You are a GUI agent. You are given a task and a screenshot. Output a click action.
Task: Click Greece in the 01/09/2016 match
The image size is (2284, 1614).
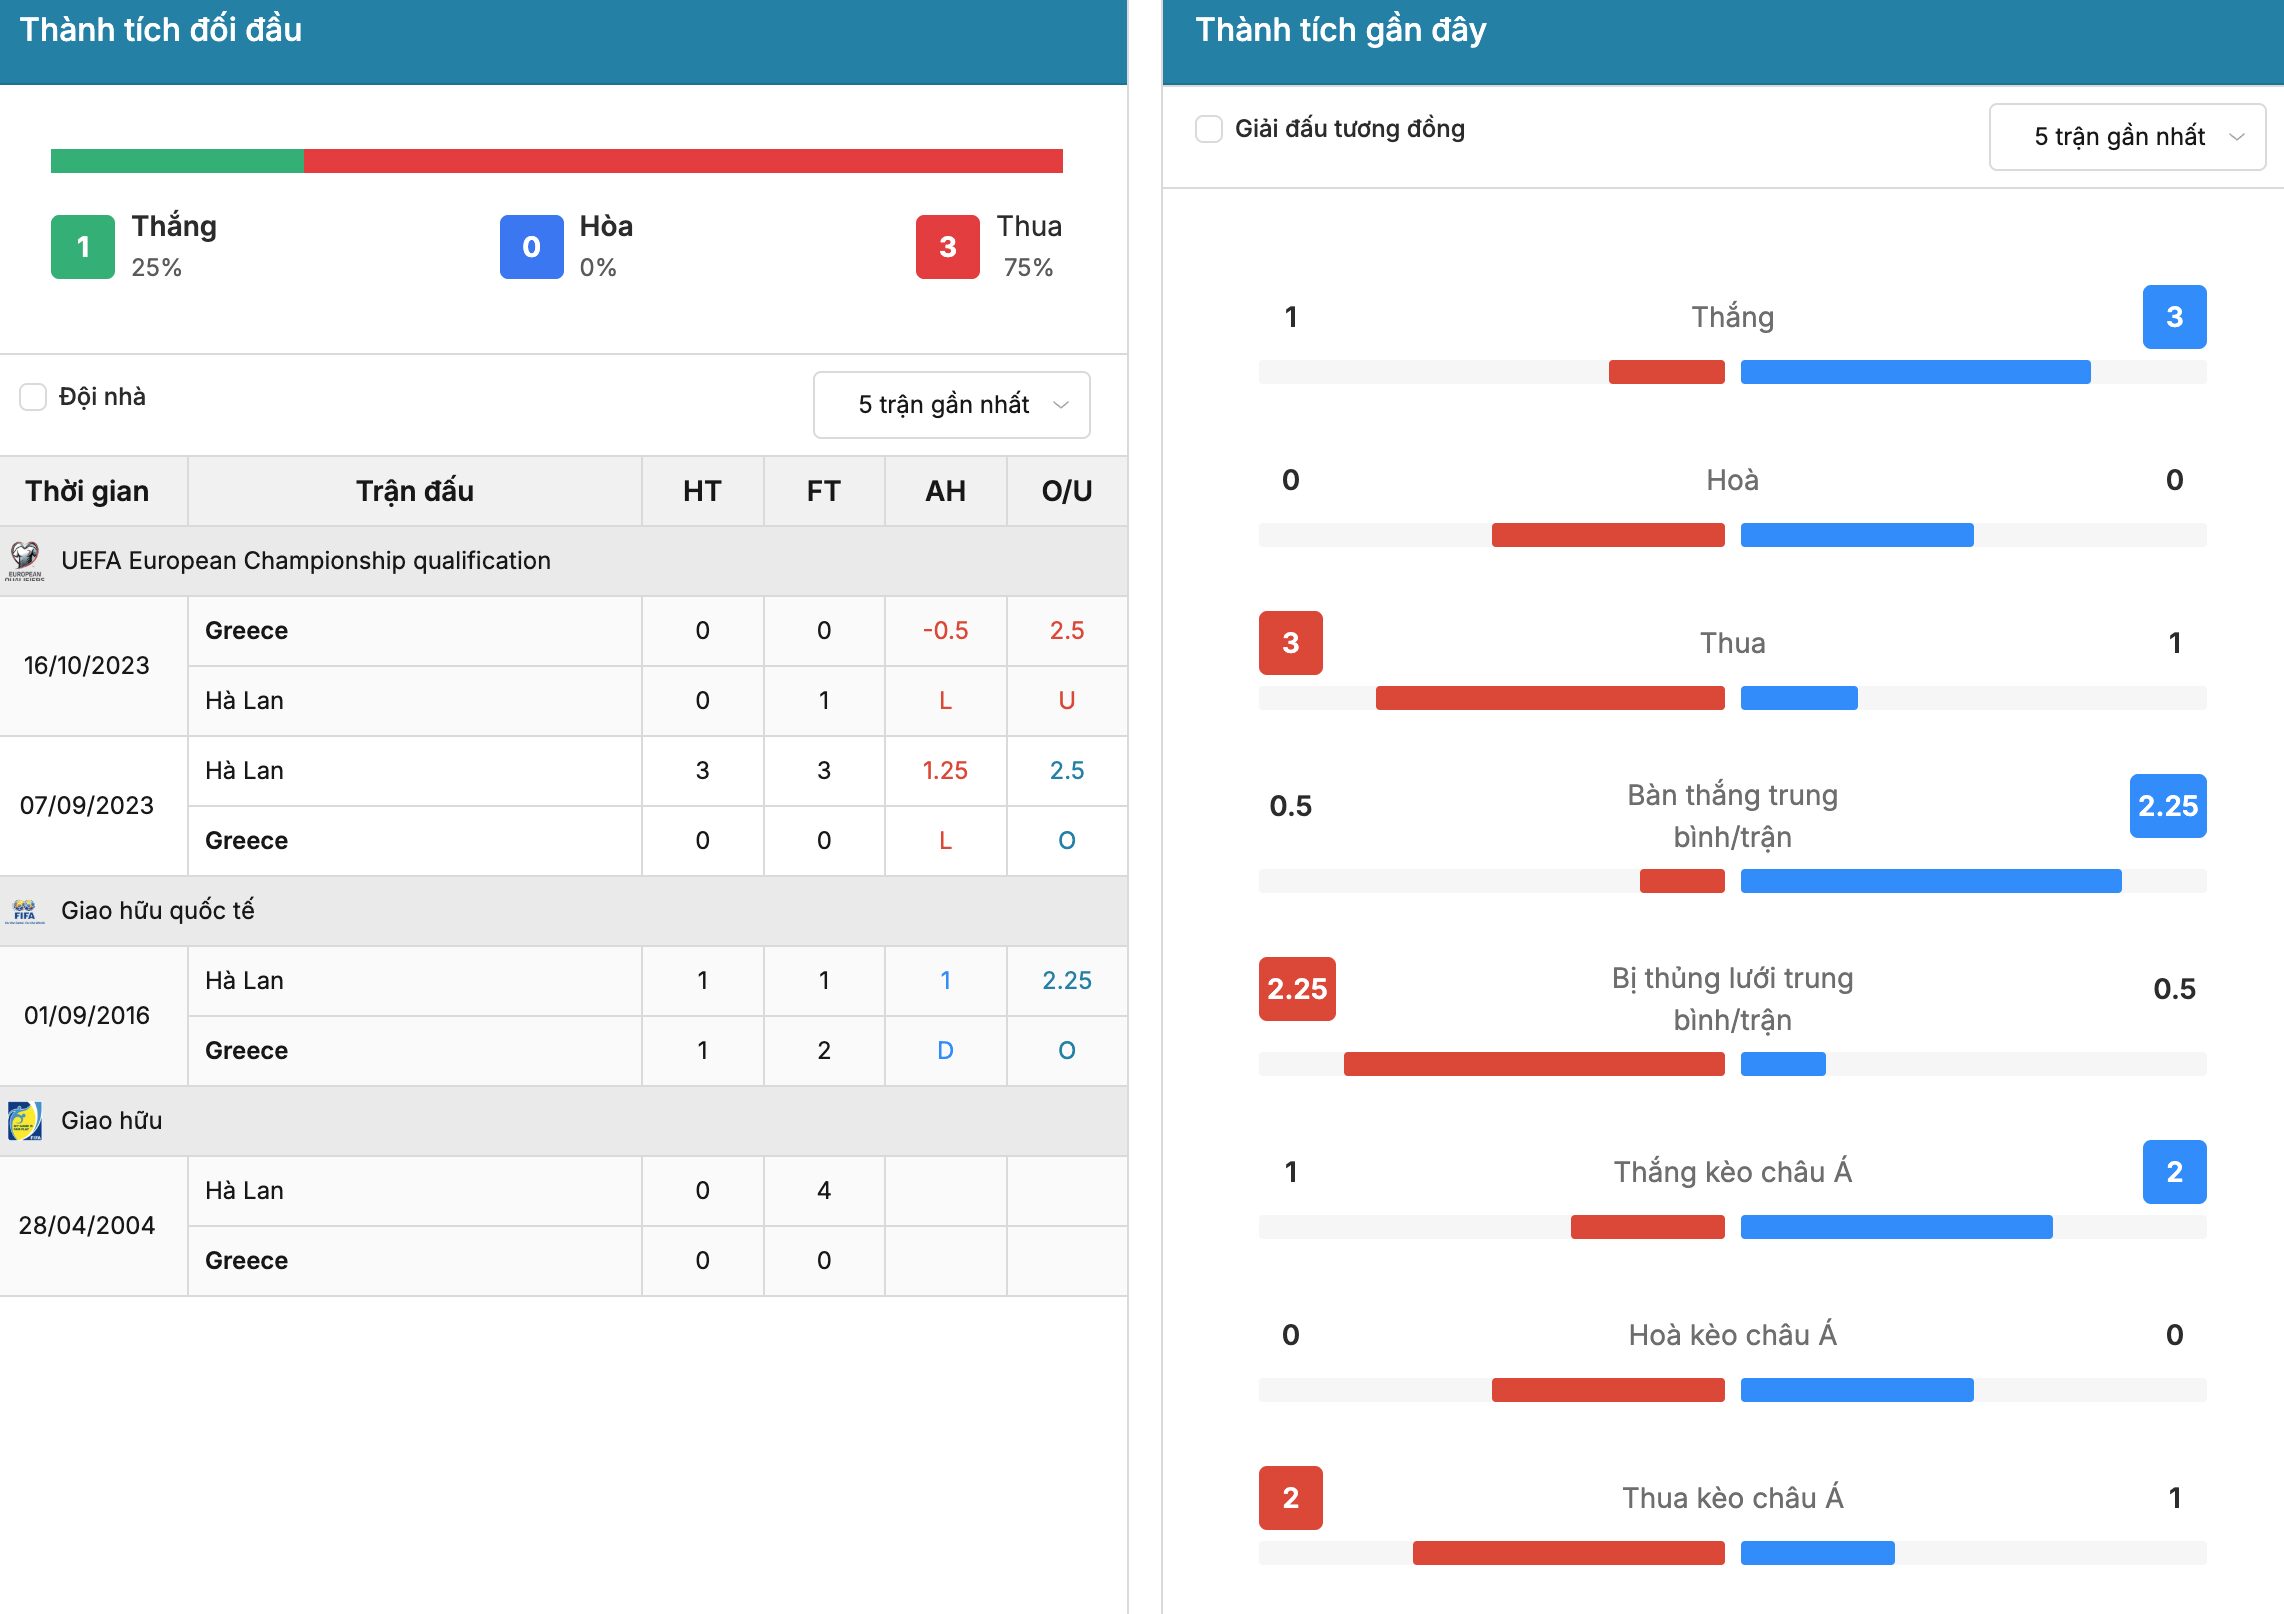[x=246, y=1051]
